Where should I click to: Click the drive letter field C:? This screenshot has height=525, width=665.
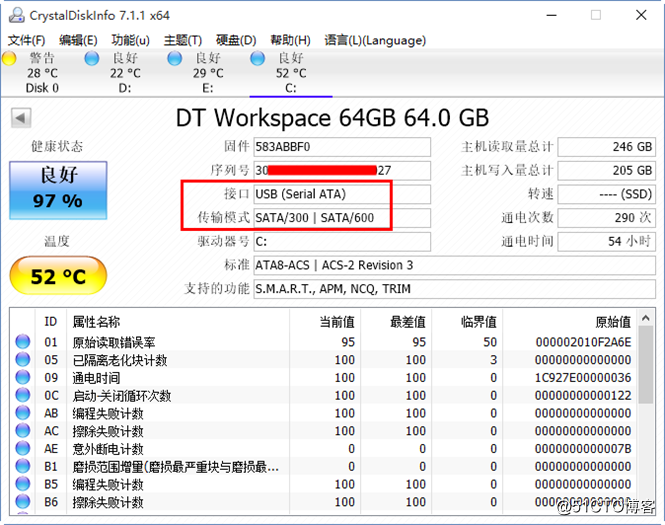(x=342, y=242)
